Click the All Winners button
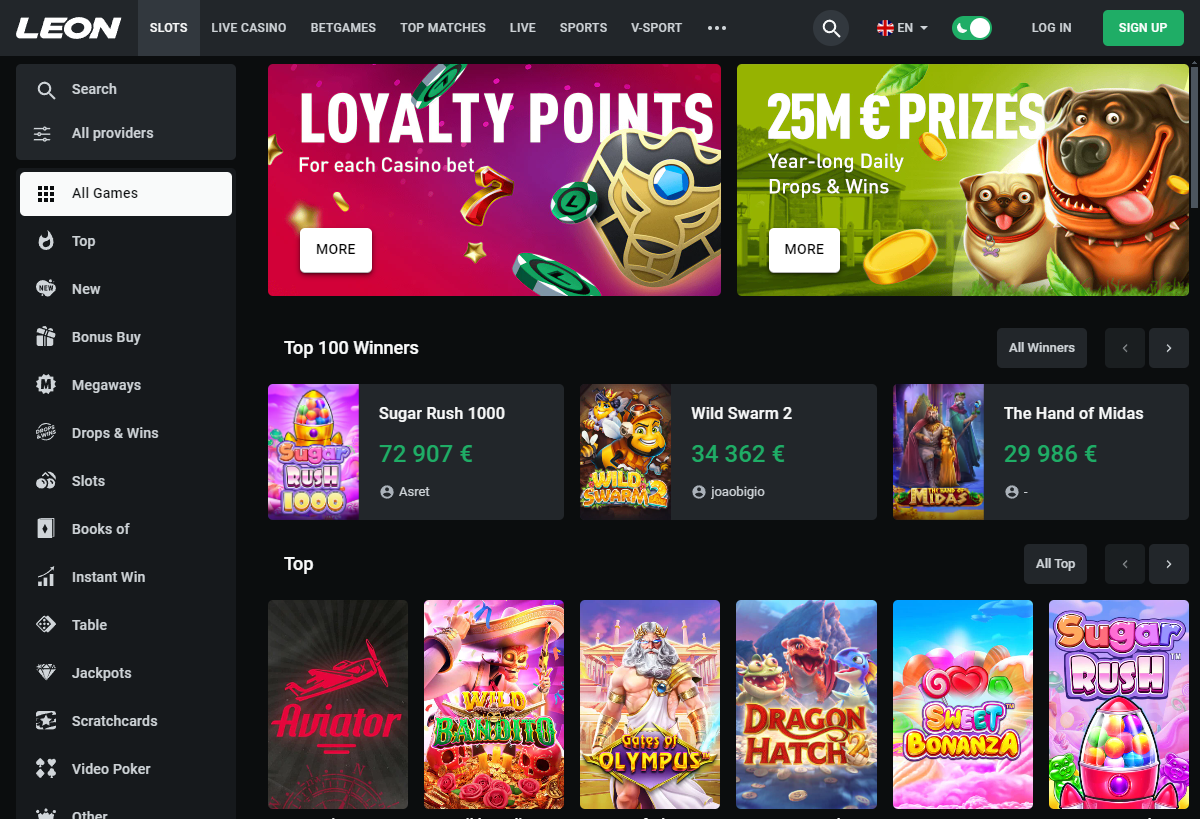 point(1042,348)
